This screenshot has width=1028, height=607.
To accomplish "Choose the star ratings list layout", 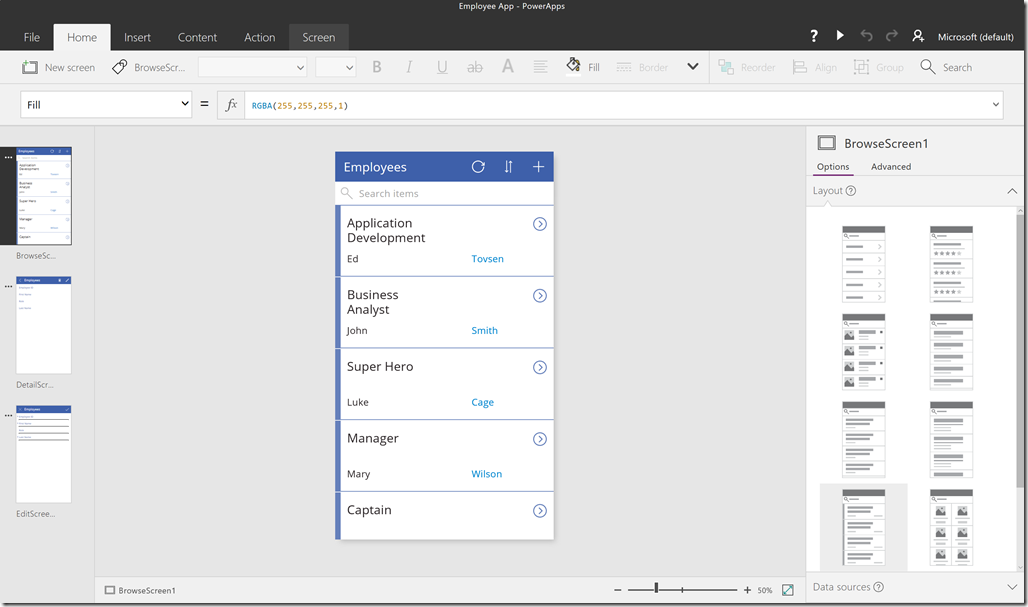I will 951,264.
